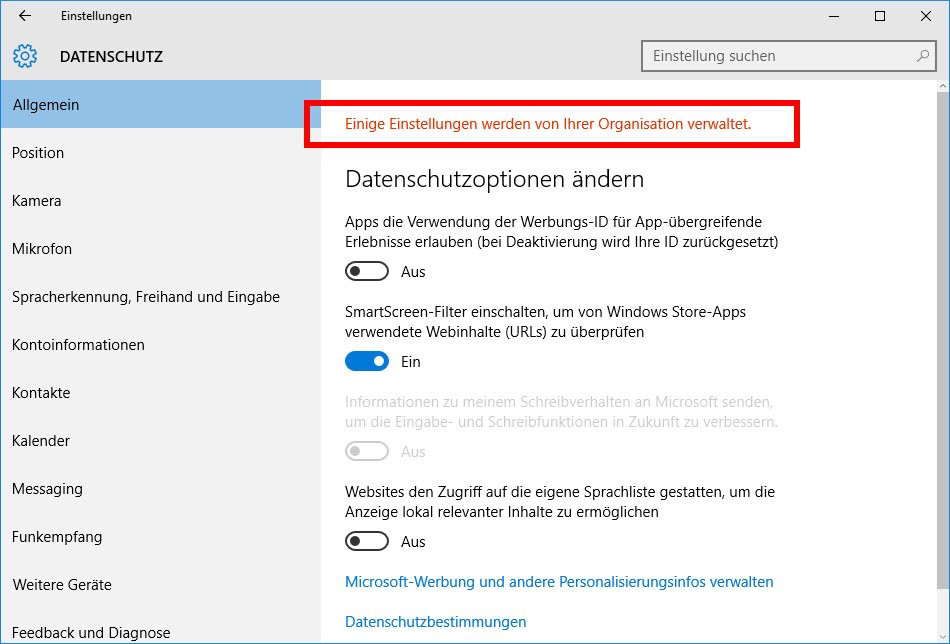Open the Kontakte section
This screenshot has height=644, width=950.
click(x=41, y=393)
